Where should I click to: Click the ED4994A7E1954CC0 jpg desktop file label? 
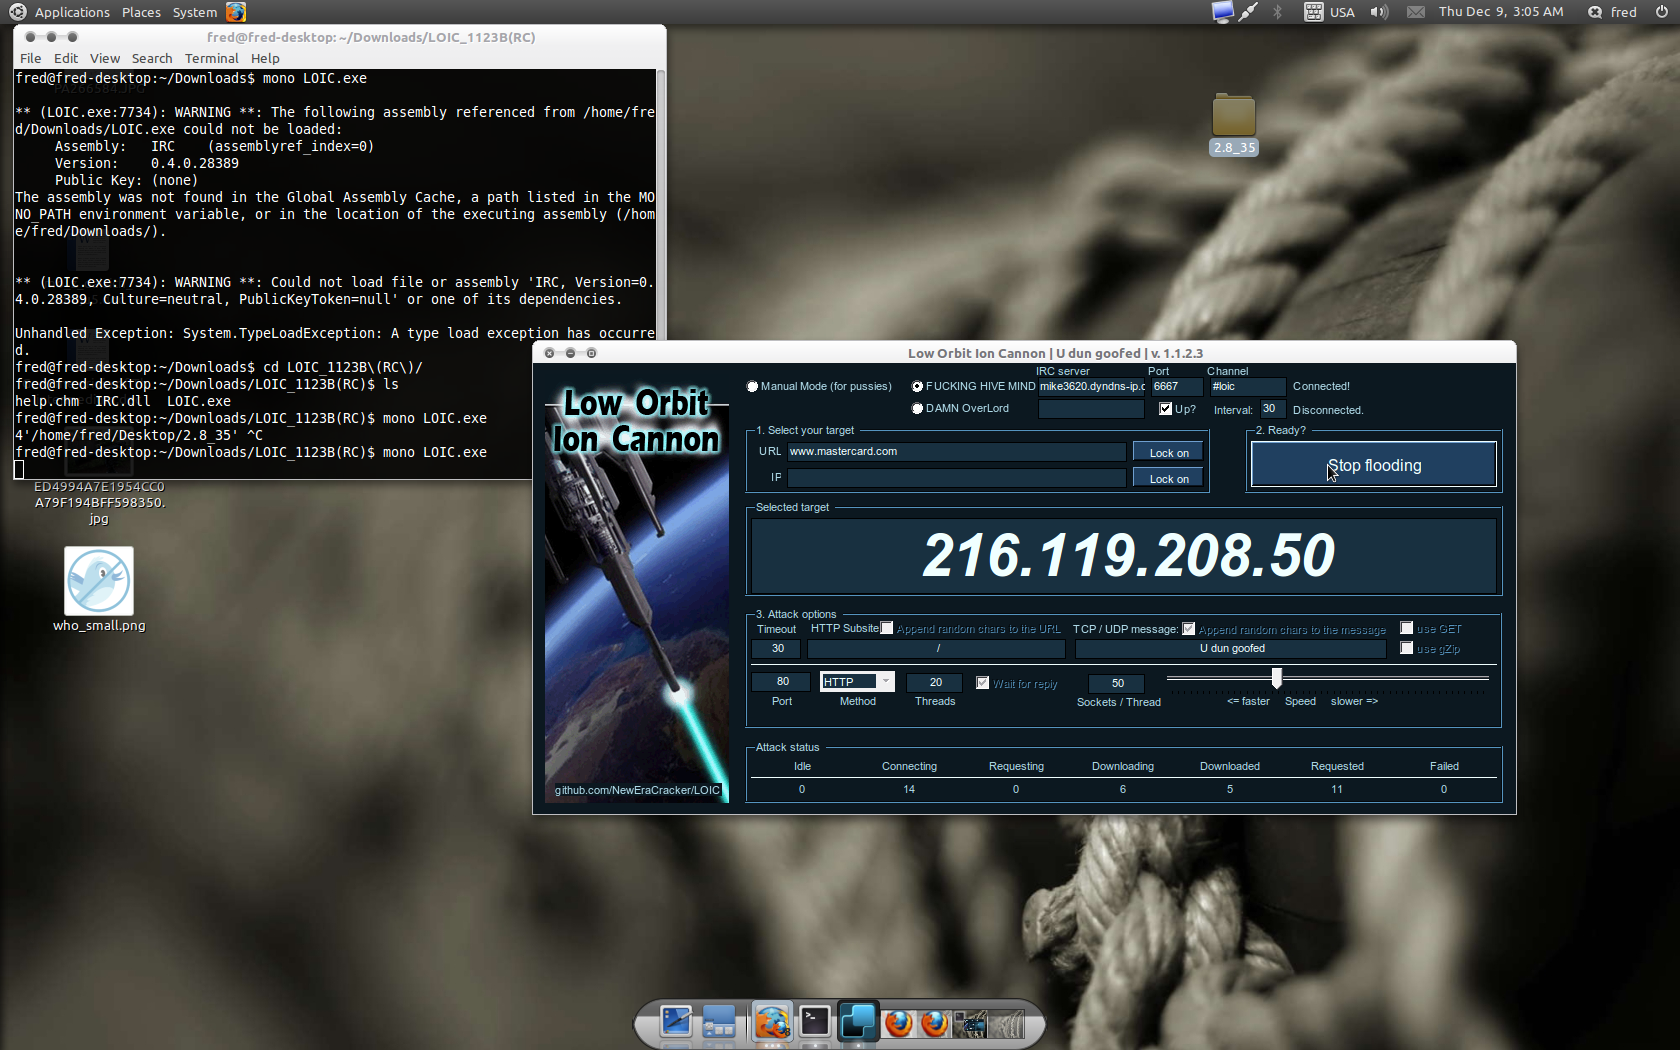pyautogui.click(x=99, y=503)
